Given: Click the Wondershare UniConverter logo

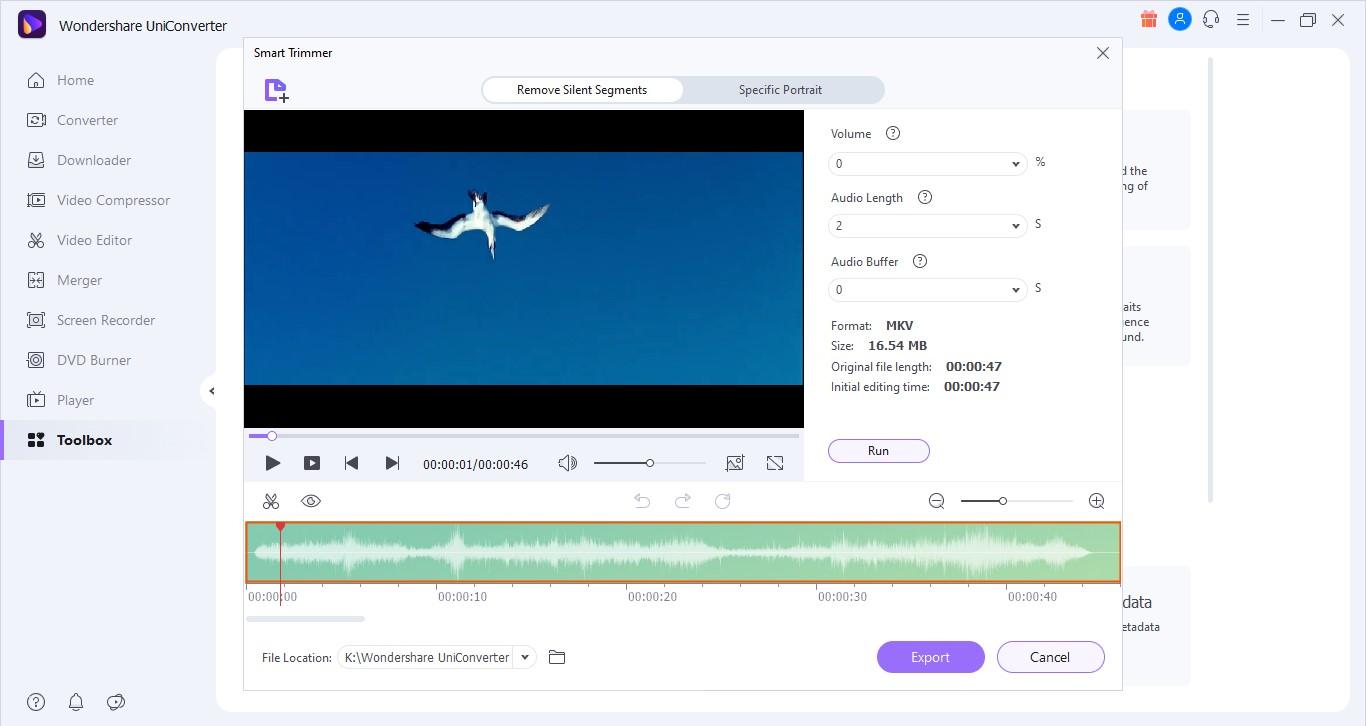Looking at the screenshot, I should 32,24.
